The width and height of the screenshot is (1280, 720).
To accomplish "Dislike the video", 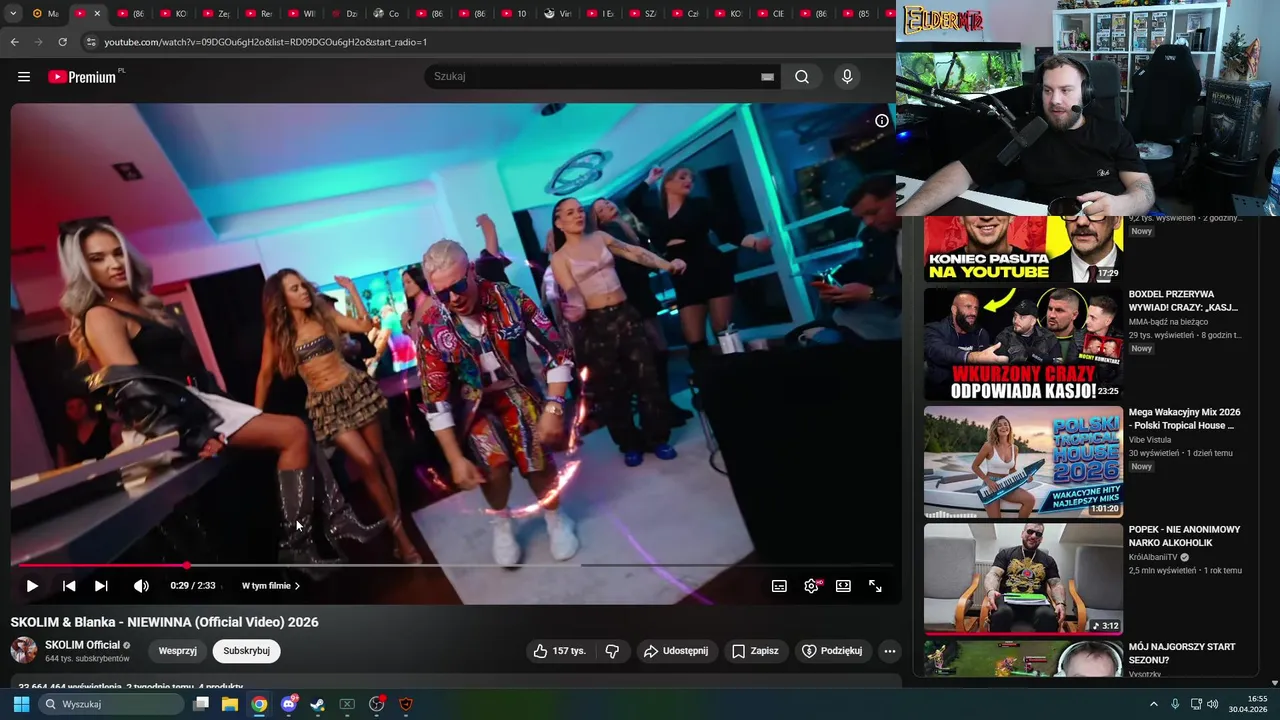I will (x=612, y=651).
